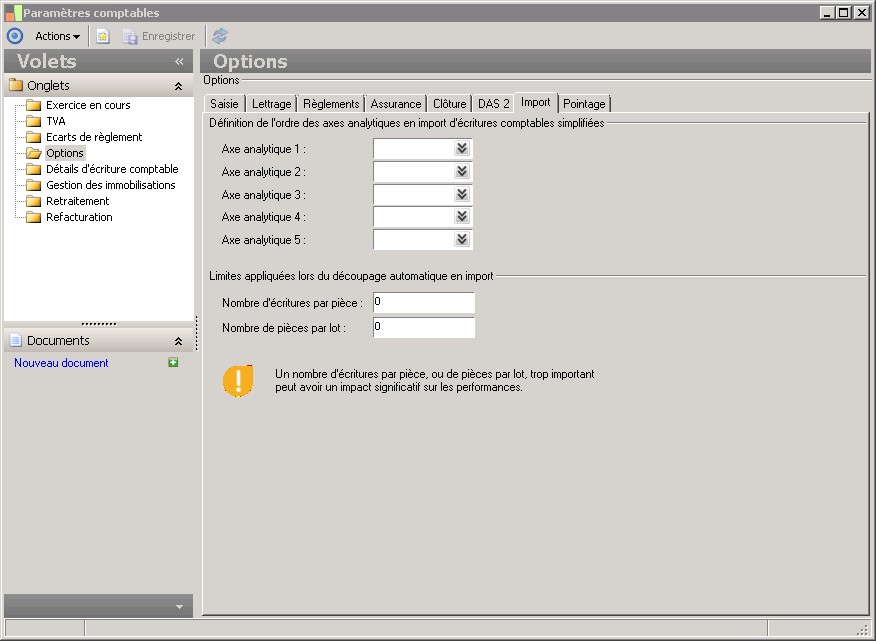Open the Axe analytique 3 dropdown

pos(462,194)
